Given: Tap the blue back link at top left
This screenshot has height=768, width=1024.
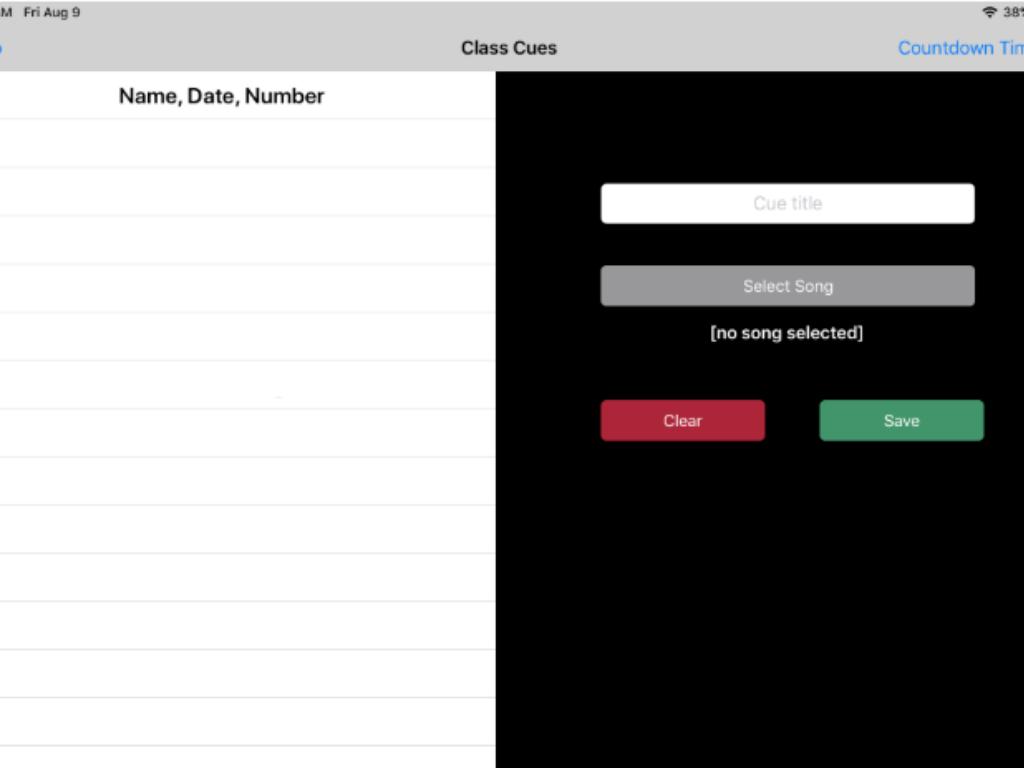Looking at the screenshot, I should [x=2, y=48].
